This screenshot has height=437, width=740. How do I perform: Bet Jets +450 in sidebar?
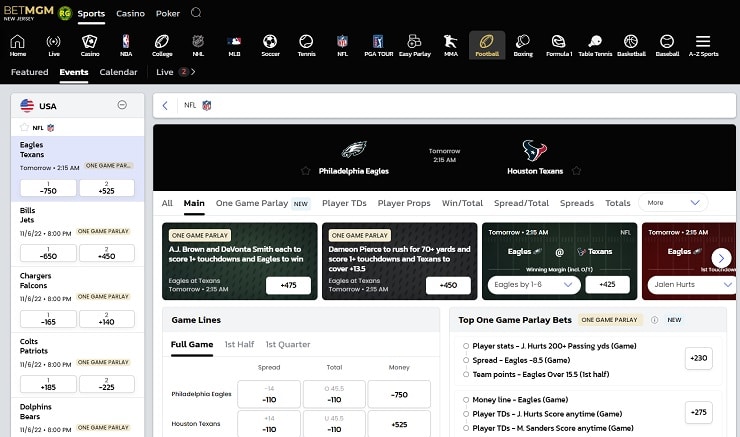click(107, 253)
